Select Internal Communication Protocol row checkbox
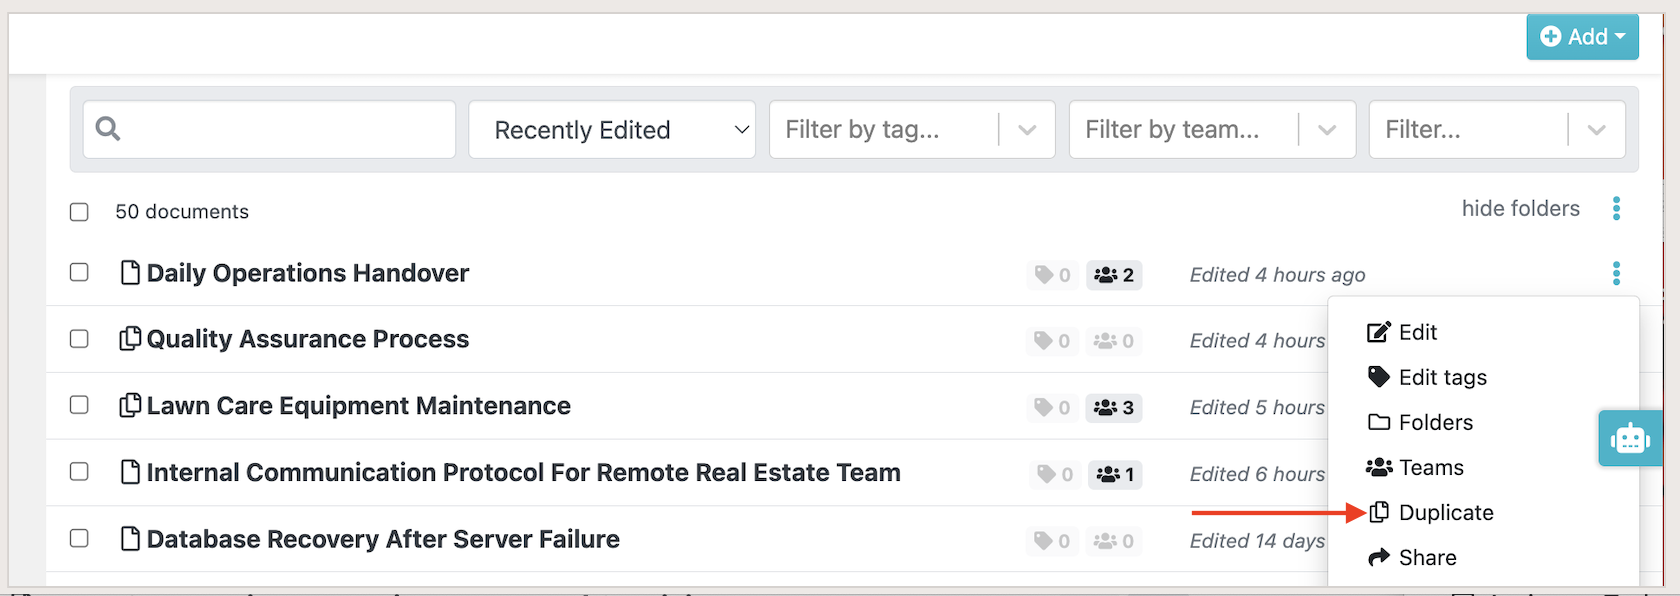 pyautogui.click(x=79, y=471)
